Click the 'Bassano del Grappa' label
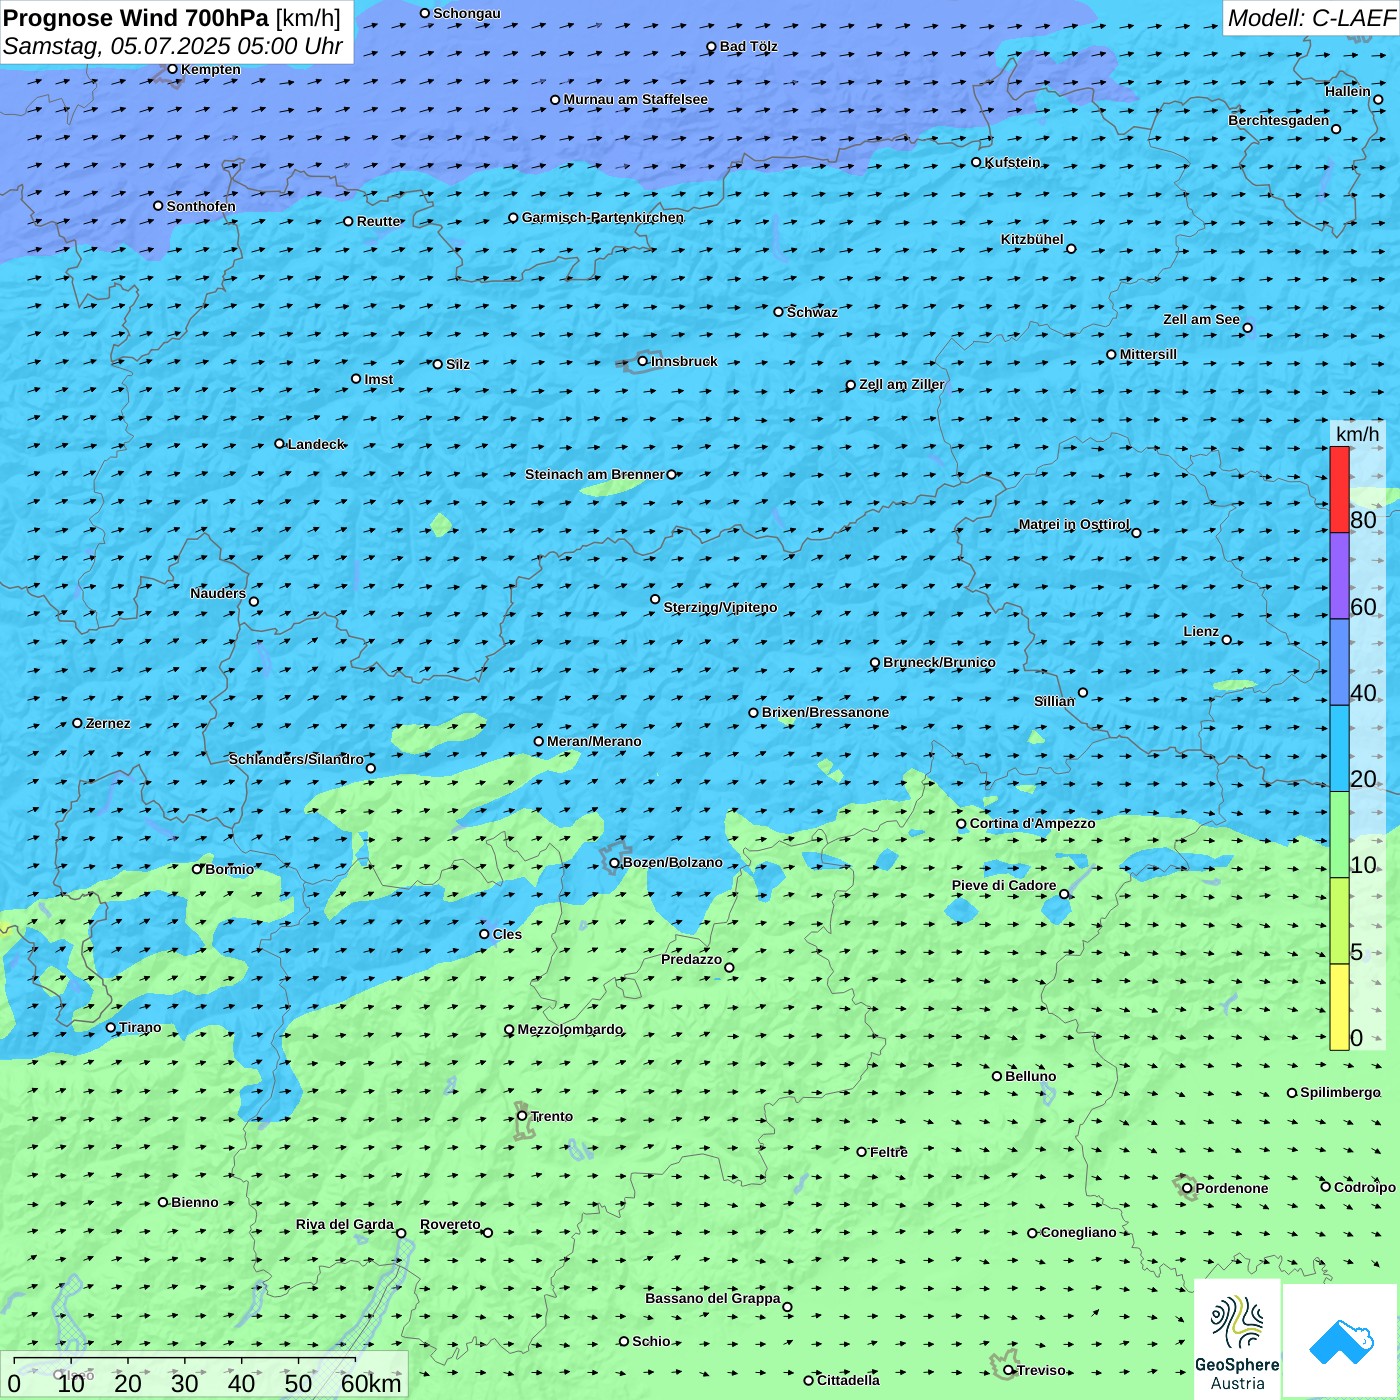Image resolution: width=1400 pixels, height=1400 pixels. 713,1298
